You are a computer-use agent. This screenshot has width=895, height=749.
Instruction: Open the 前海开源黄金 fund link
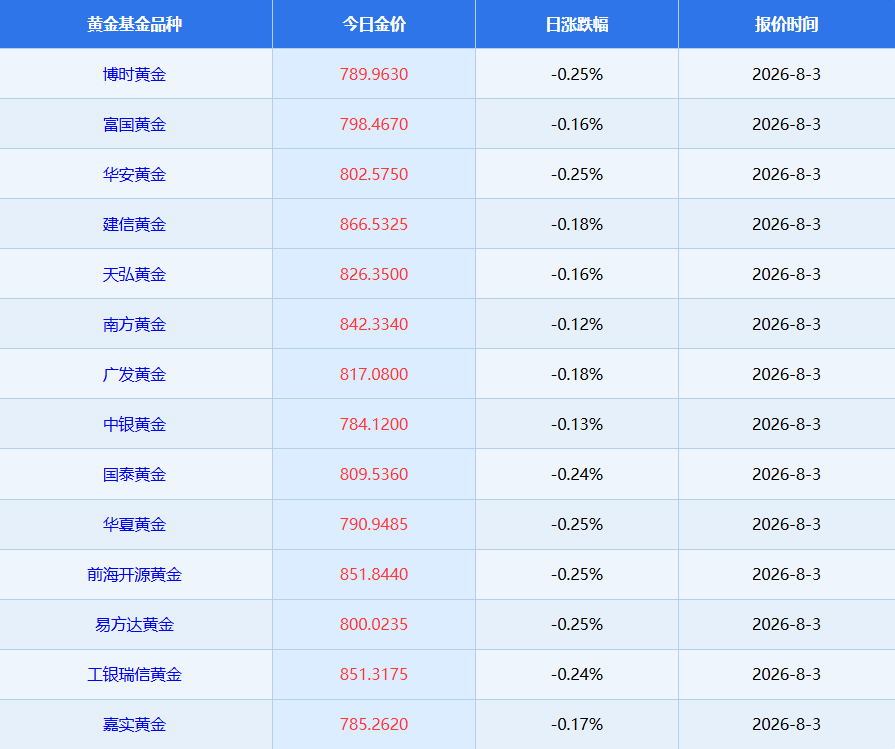coord(134,574)
